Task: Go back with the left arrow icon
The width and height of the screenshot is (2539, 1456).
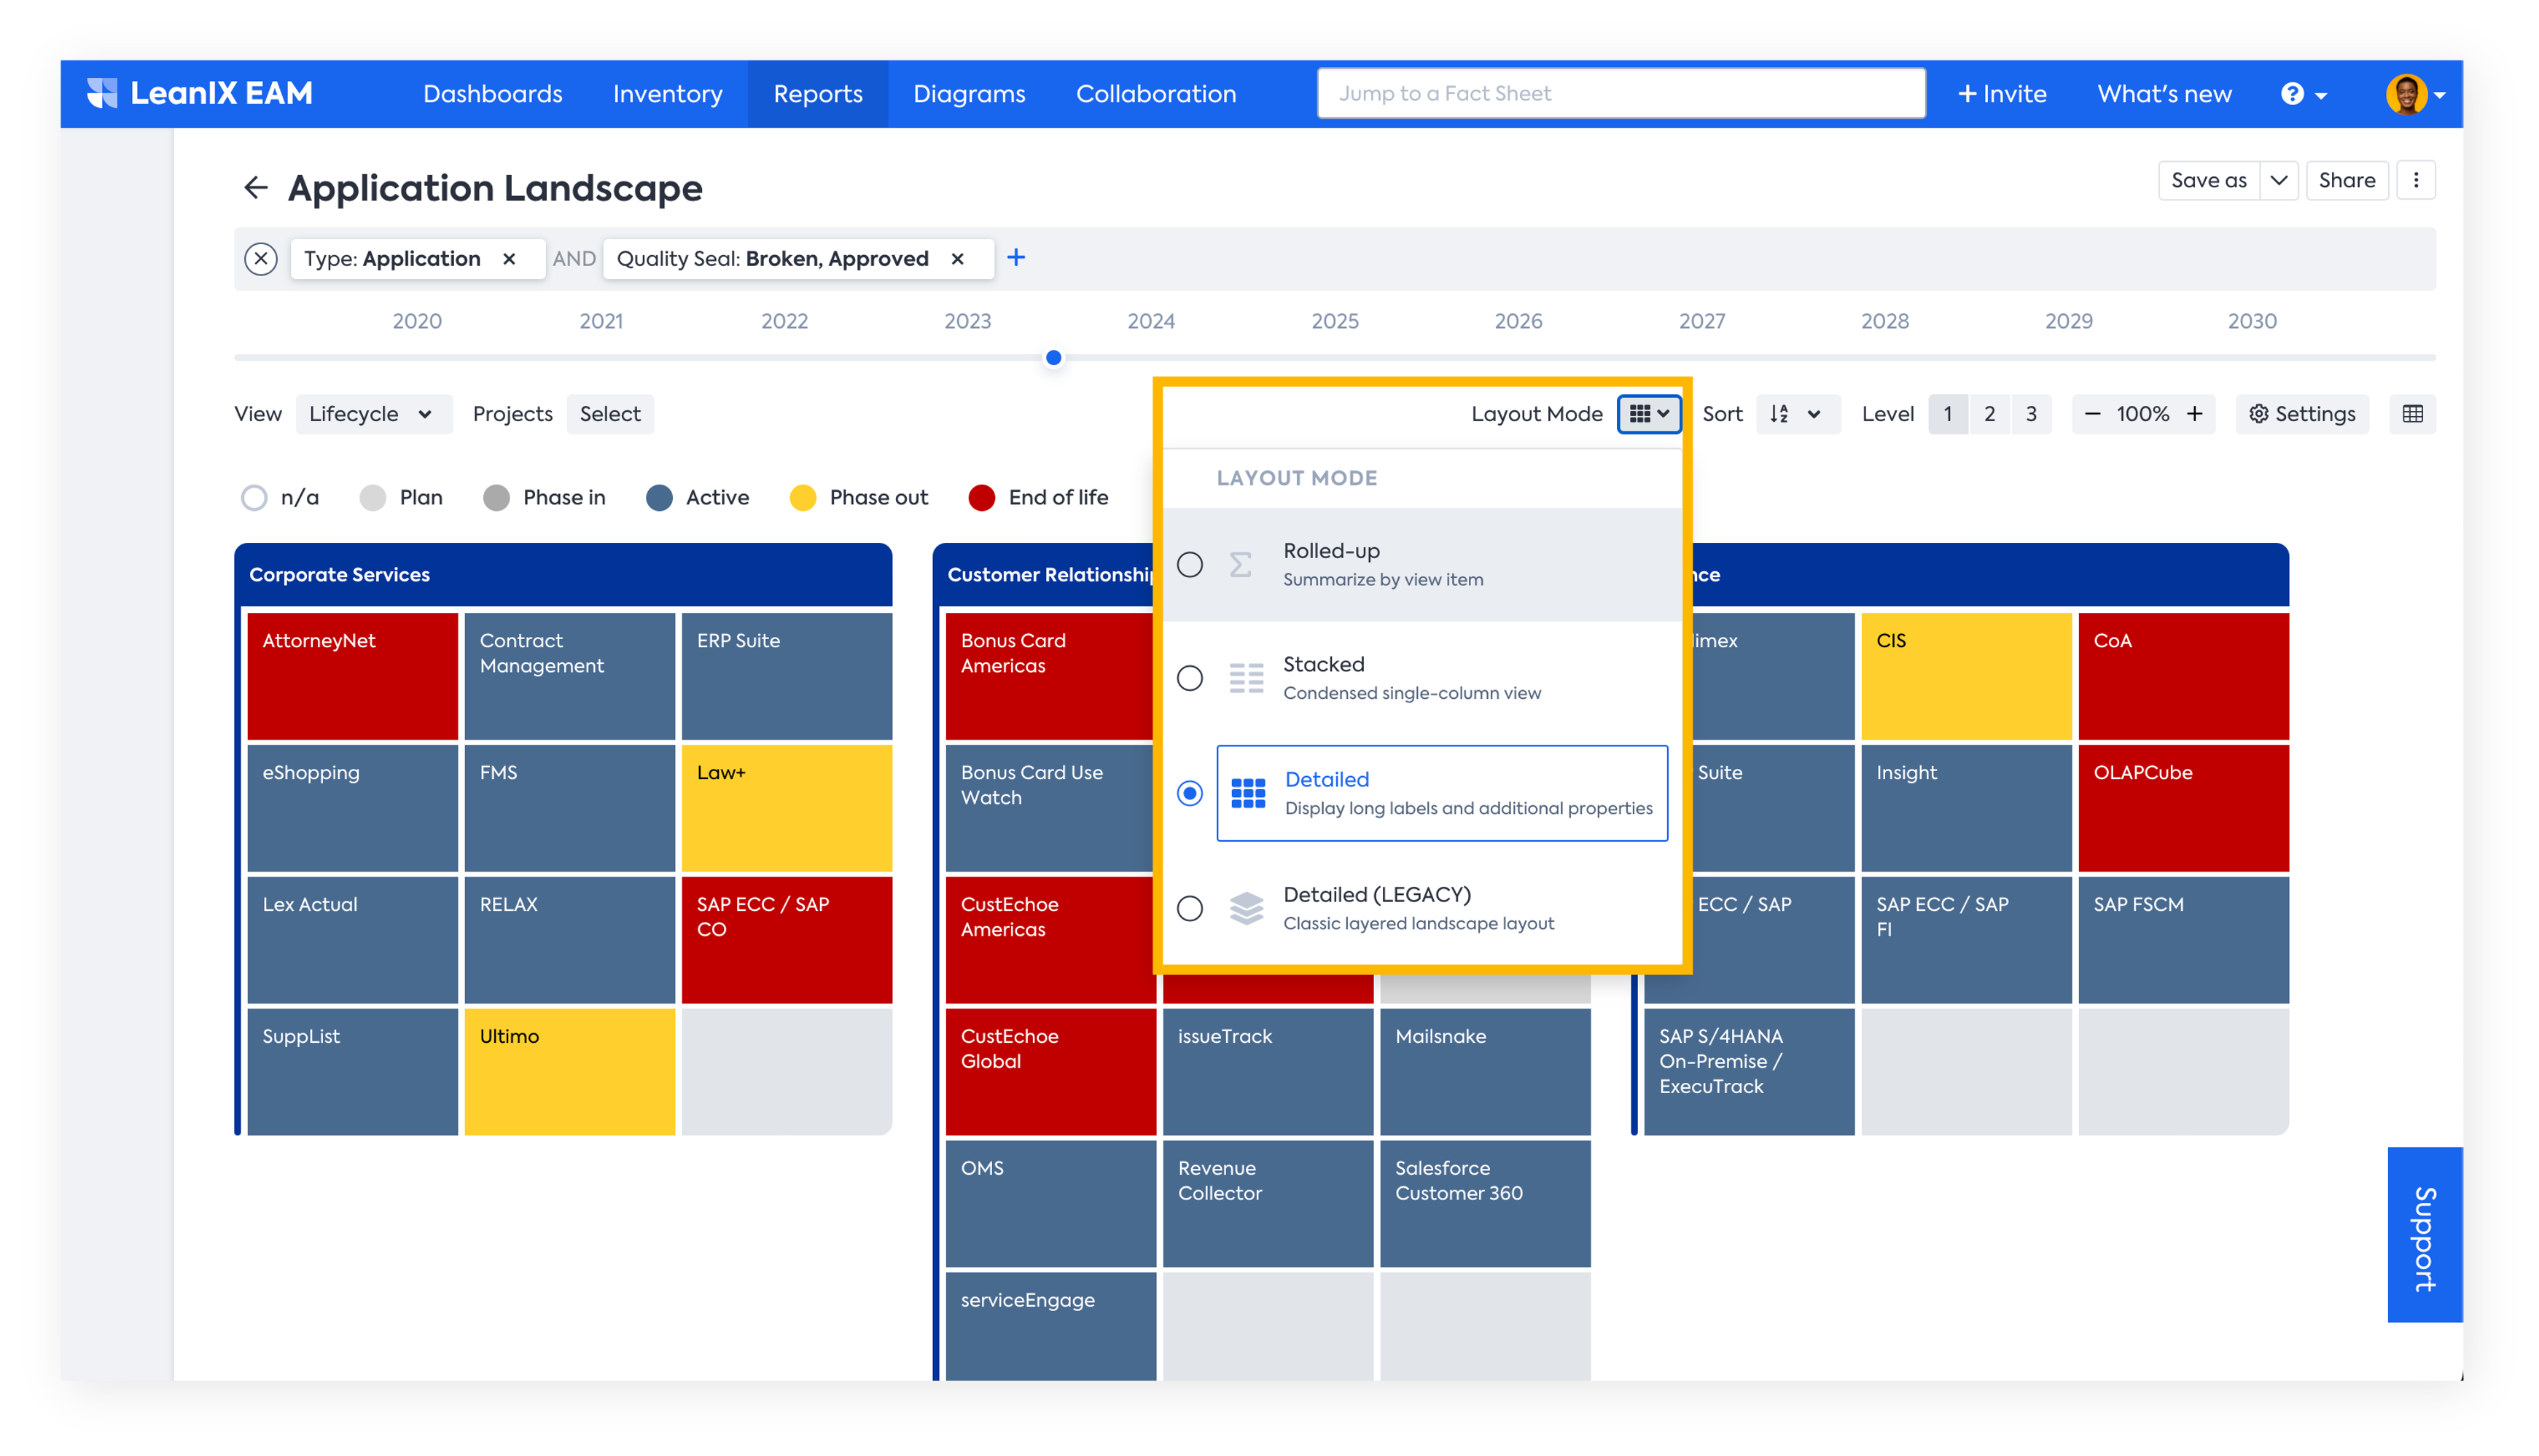Action: [x=256, y=187]
